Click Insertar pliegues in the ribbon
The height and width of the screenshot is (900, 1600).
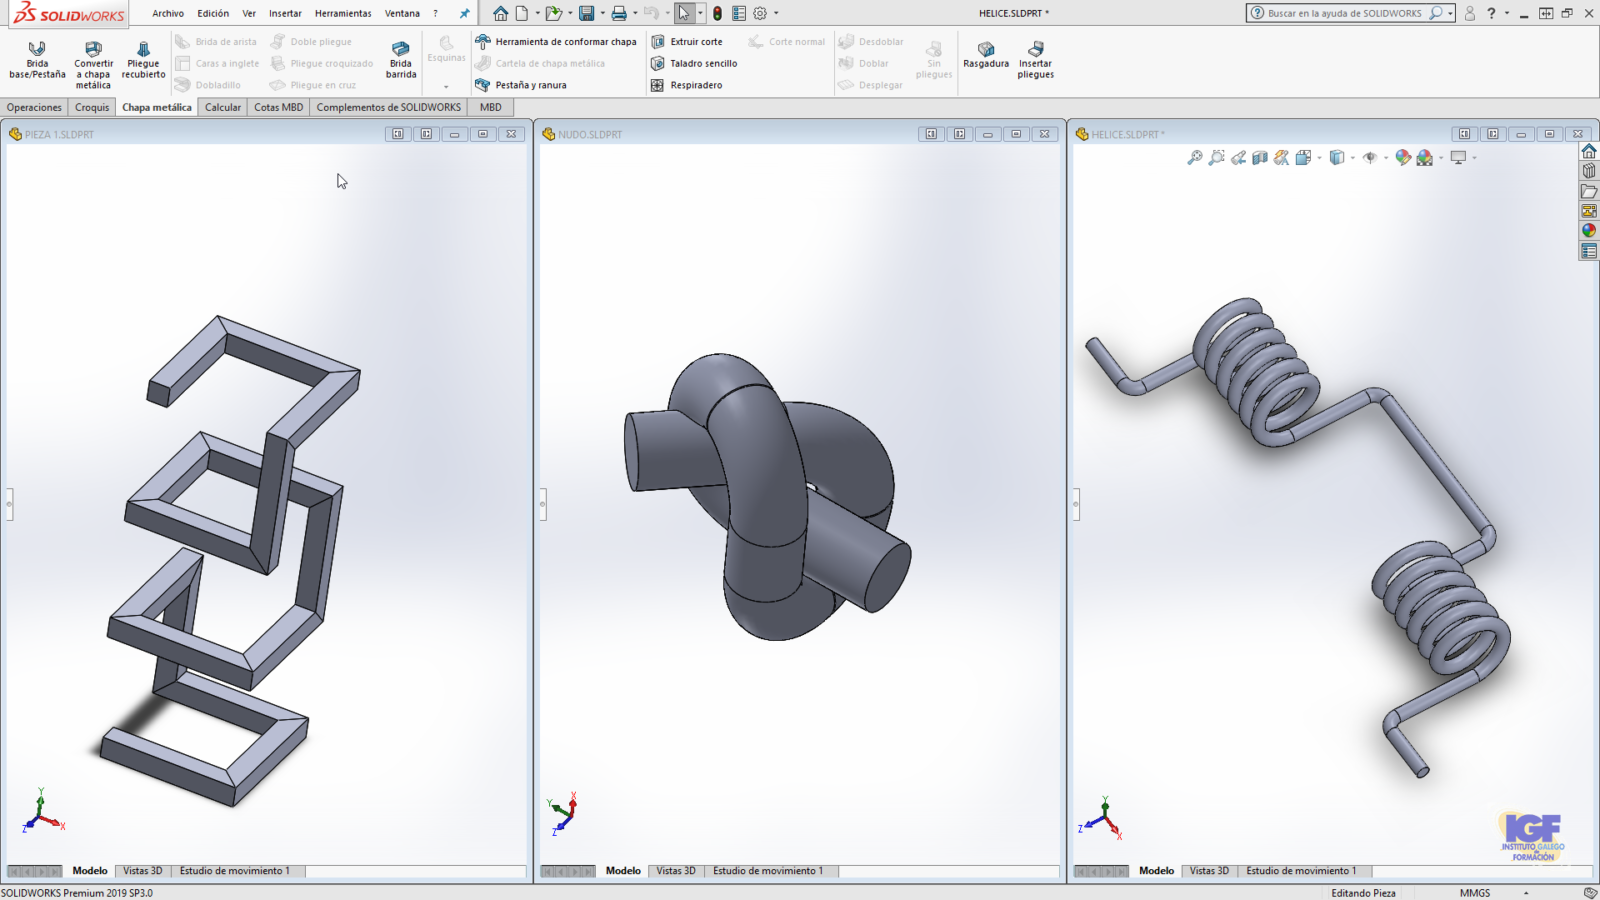click(1035, 62)
